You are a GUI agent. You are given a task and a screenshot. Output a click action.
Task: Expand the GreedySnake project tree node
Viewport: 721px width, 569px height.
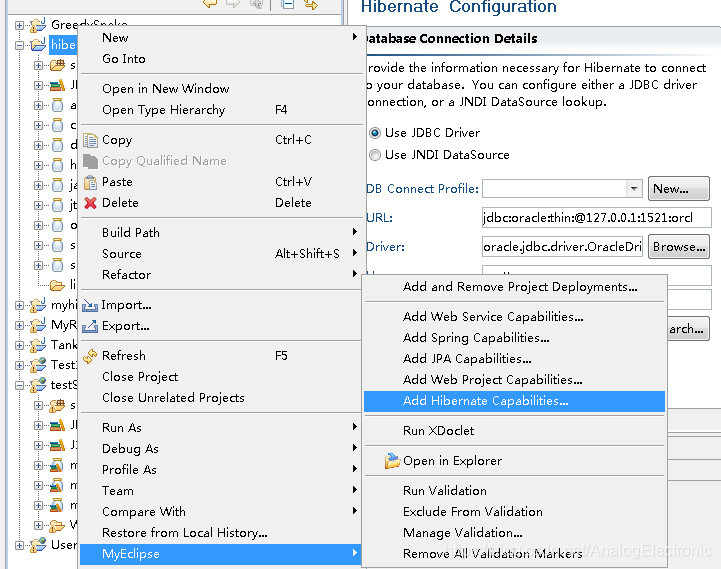click(19, 25)
